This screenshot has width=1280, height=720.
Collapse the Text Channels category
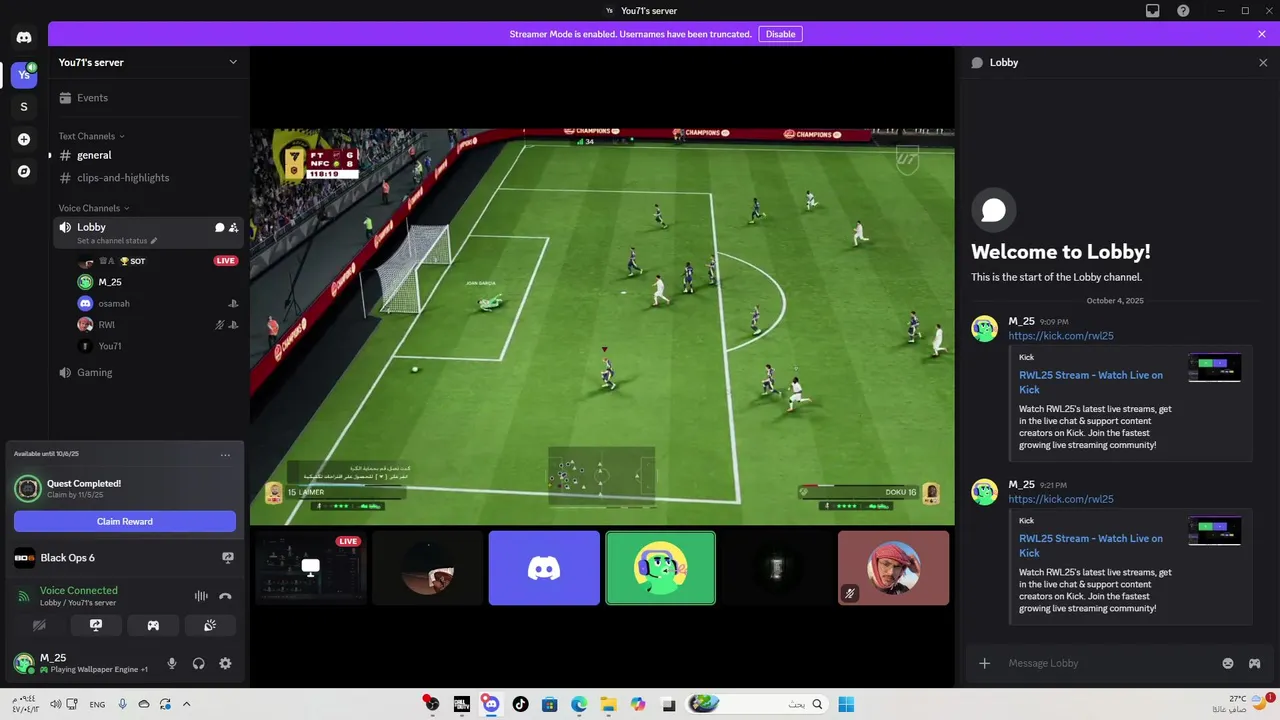(91, 136)
